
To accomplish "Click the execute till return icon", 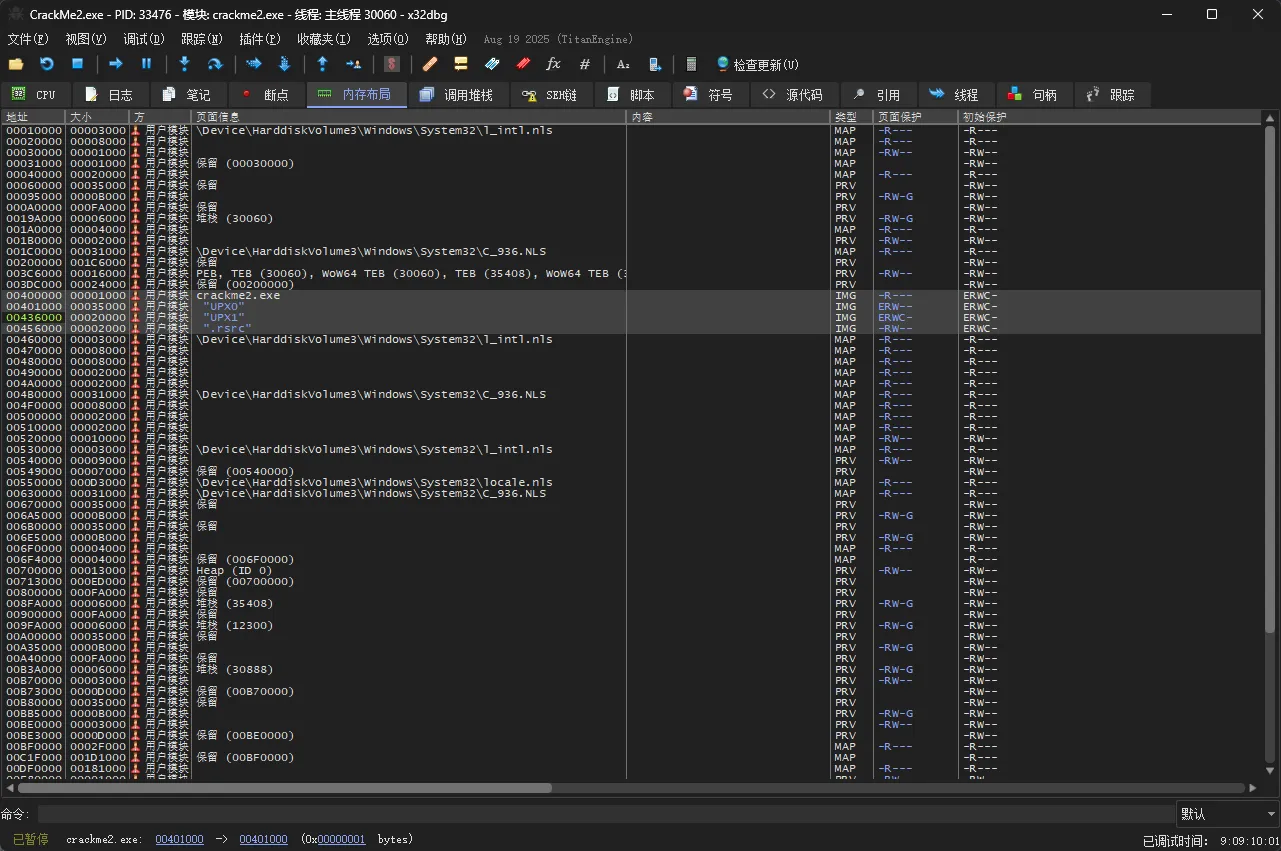I will 322,64.
